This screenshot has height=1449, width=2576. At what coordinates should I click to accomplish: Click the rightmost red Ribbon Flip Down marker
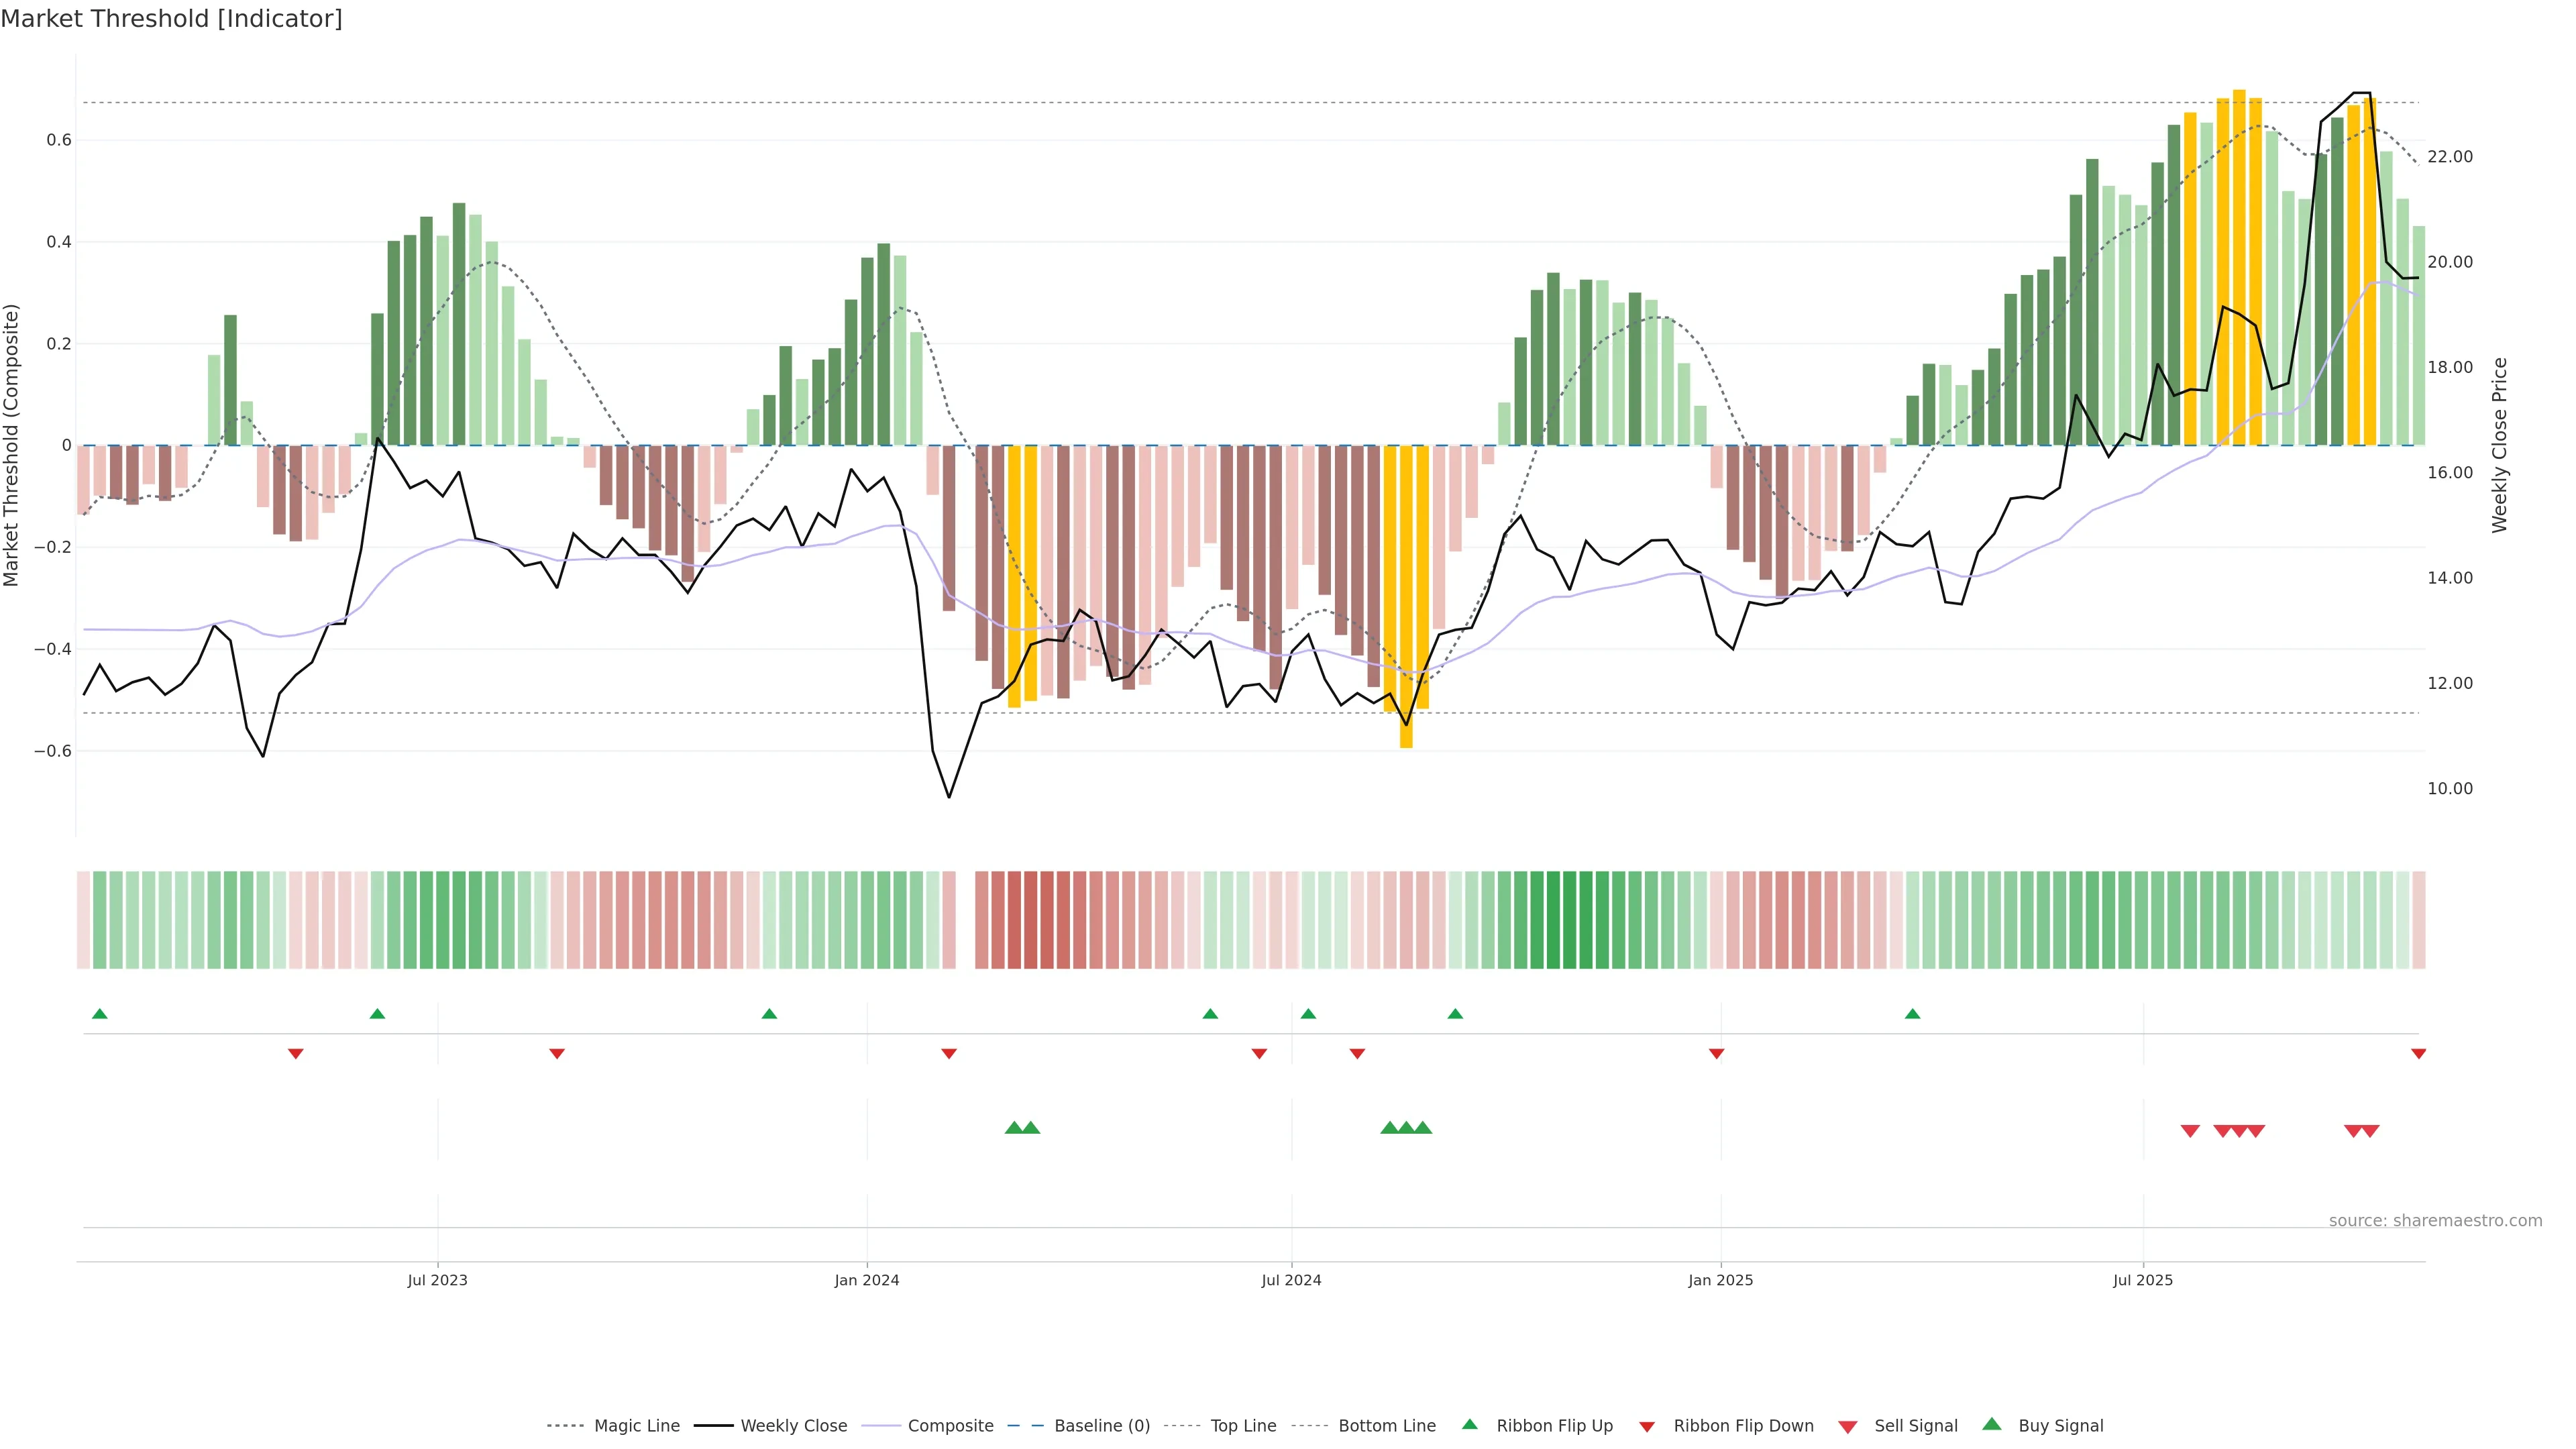(x=2418, y=1053)
